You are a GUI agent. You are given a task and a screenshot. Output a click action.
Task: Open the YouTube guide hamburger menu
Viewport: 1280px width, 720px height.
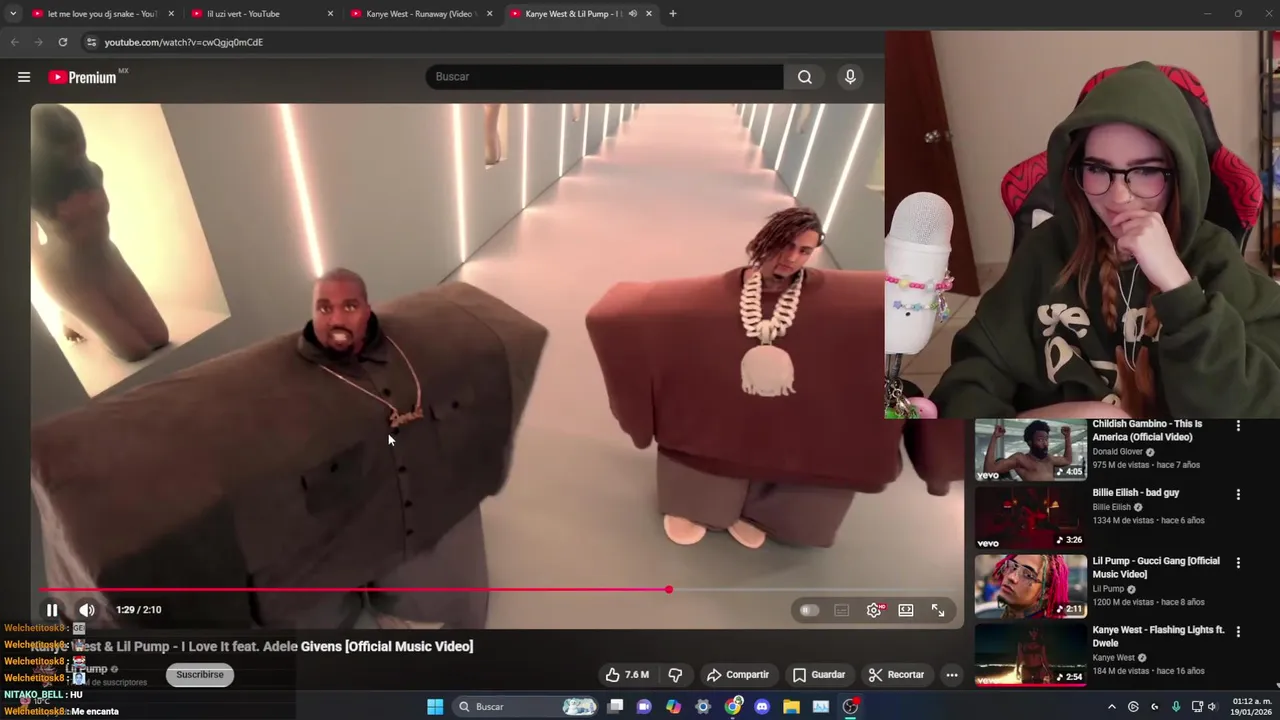coord(24,77)
